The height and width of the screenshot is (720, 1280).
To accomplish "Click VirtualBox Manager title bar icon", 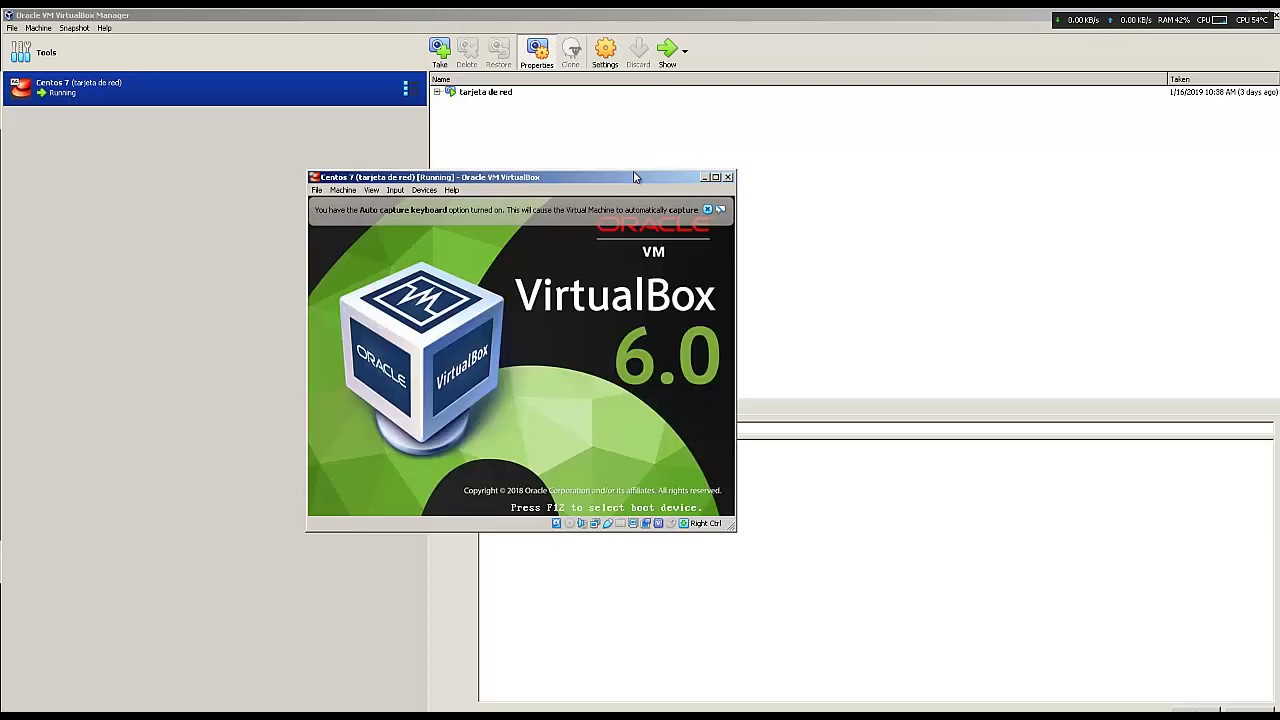I will [x=9, y=15].
